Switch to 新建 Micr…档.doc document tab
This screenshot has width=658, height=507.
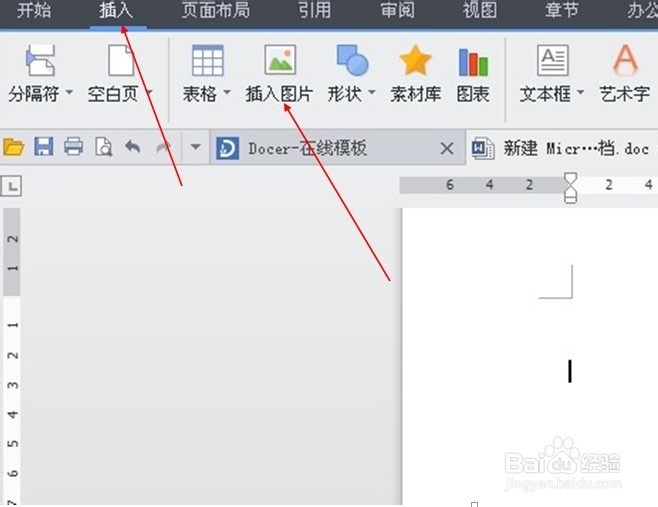point(562,148)
